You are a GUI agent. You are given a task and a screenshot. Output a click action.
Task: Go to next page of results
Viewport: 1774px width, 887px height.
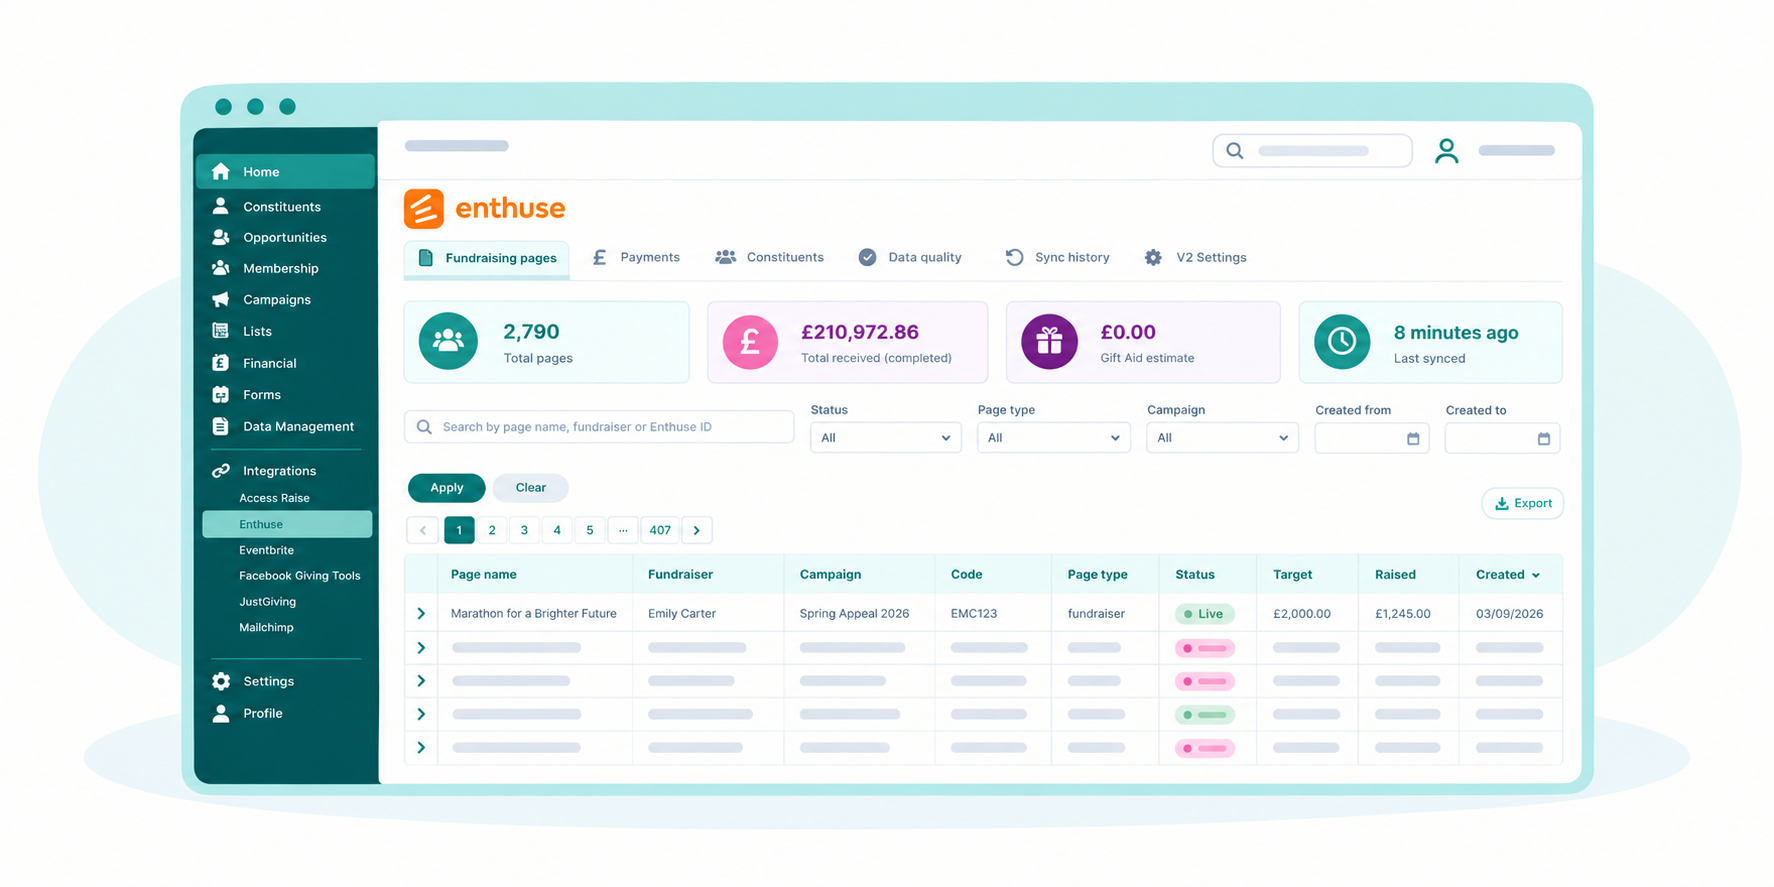click(697, 530)
